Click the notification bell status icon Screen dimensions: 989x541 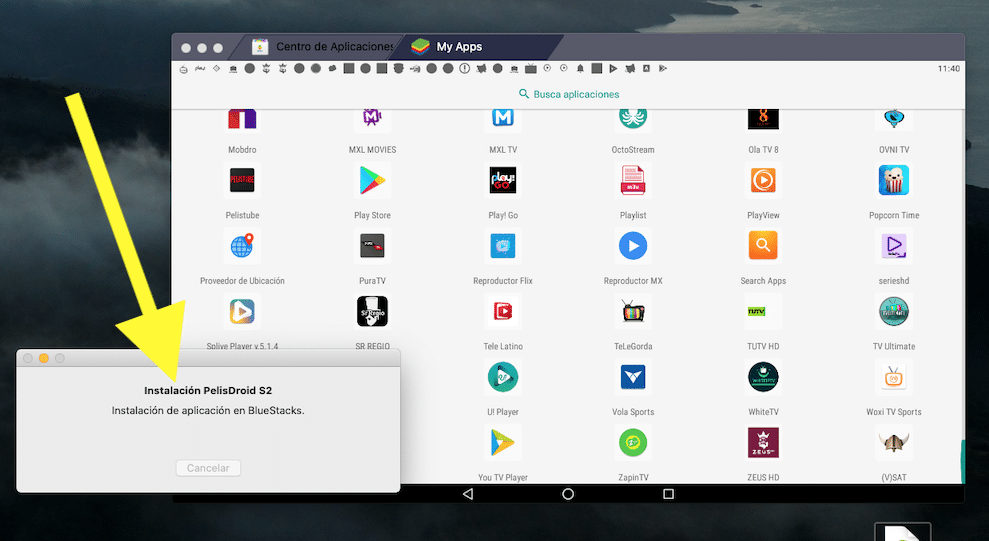pyautogui.click(x=580, y=68)
